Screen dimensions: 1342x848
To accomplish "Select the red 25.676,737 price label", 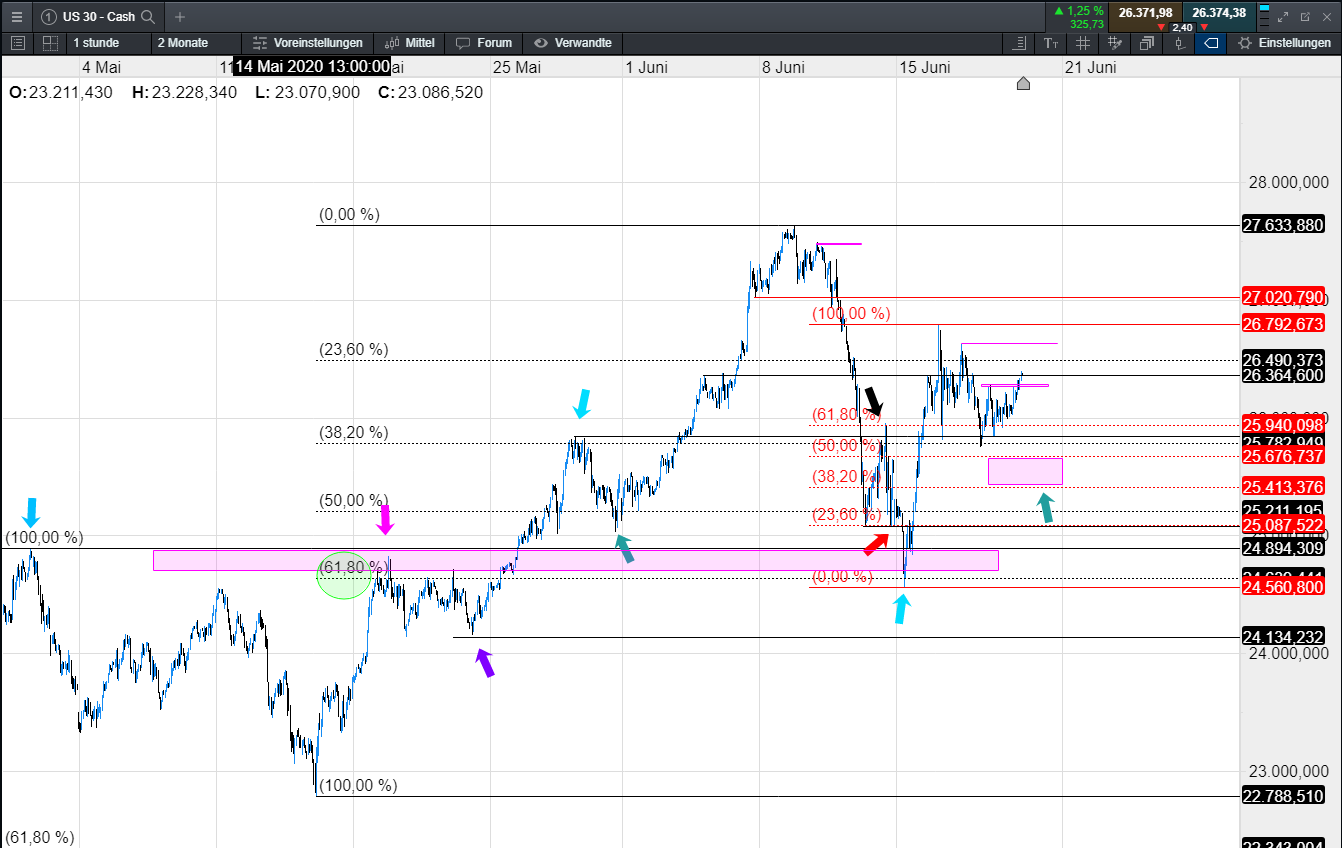I will click(x=1283, y=456).
